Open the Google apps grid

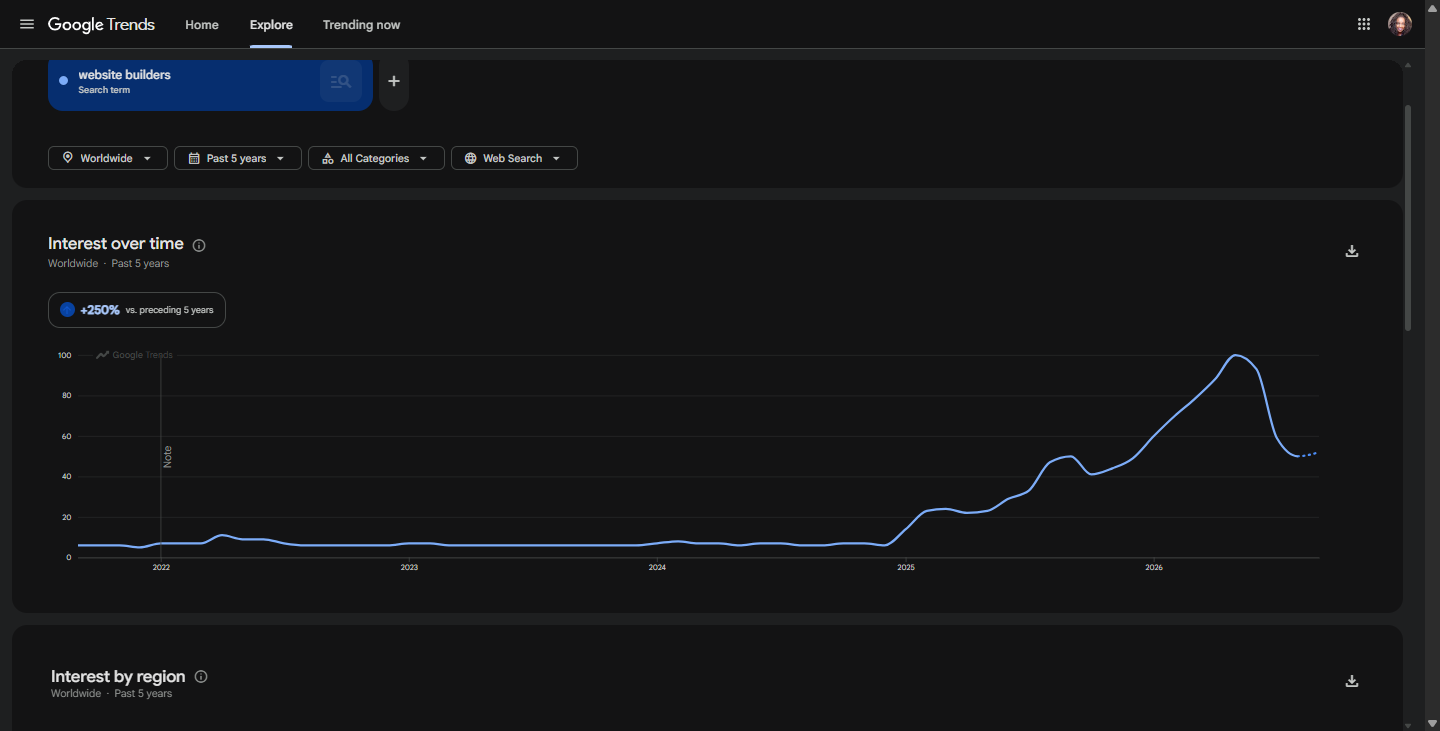pyautogui.click(x=1363, y=24)
